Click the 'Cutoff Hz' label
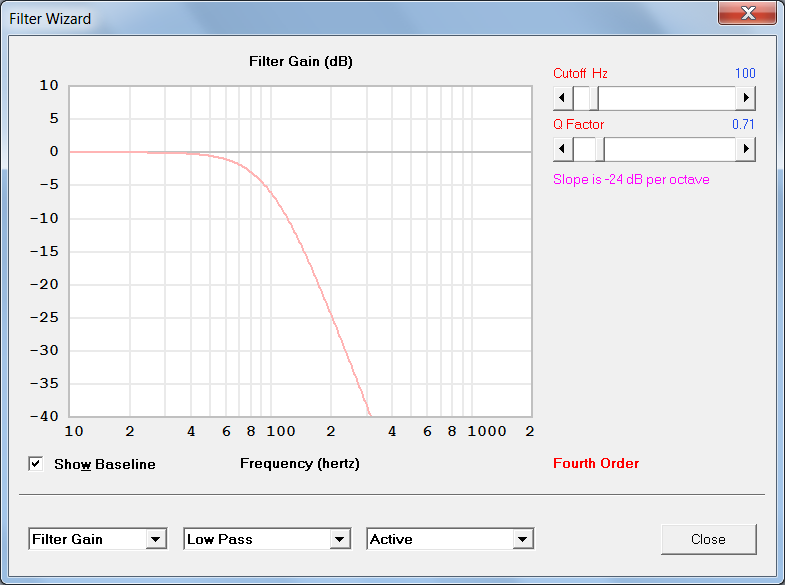Viewport: 785px width, 585px height. 580,73
